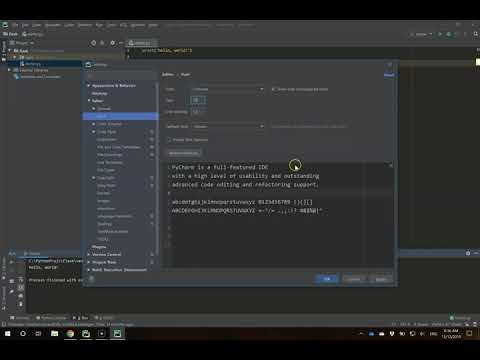
Task: Open the Edit menu
Action: [25, 25]
